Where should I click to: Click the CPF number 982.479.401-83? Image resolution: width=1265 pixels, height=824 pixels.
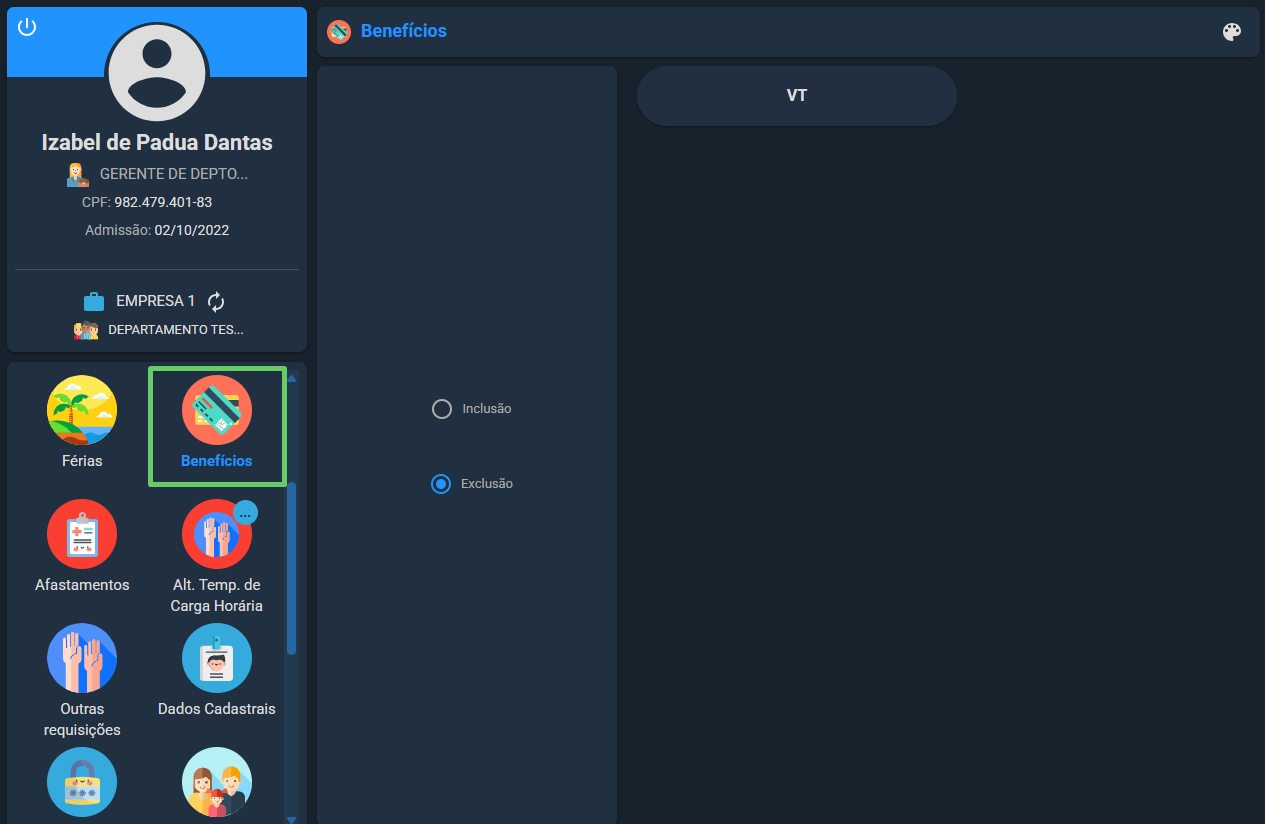[x=163, y=202]
